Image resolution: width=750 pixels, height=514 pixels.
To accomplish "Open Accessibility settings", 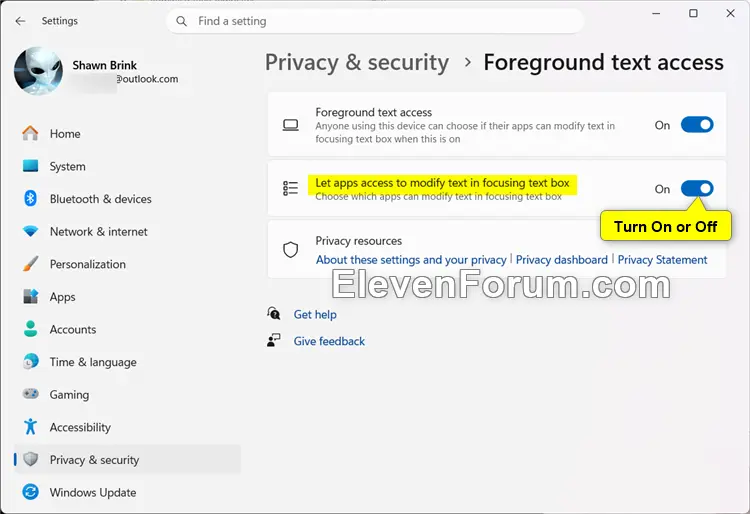I will (x=128, y=427).
